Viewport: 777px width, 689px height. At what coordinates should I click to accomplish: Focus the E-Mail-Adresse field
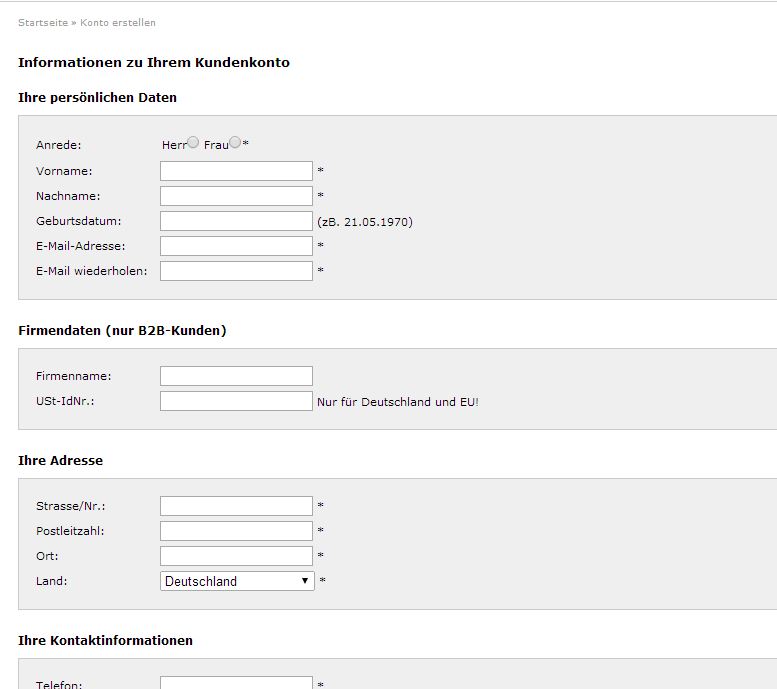236,246
